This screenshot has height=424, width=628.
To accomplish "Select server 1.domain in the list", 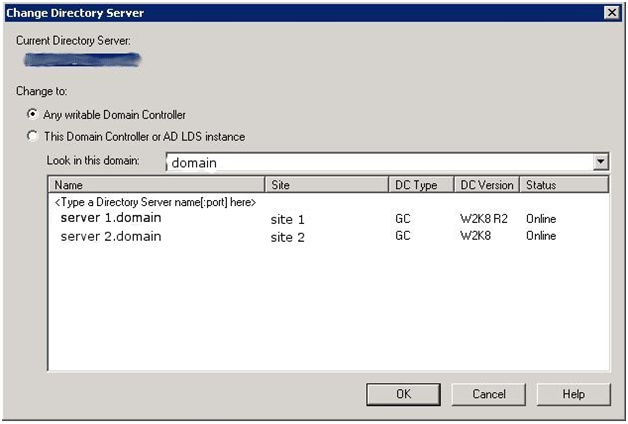I will (110, 218).
